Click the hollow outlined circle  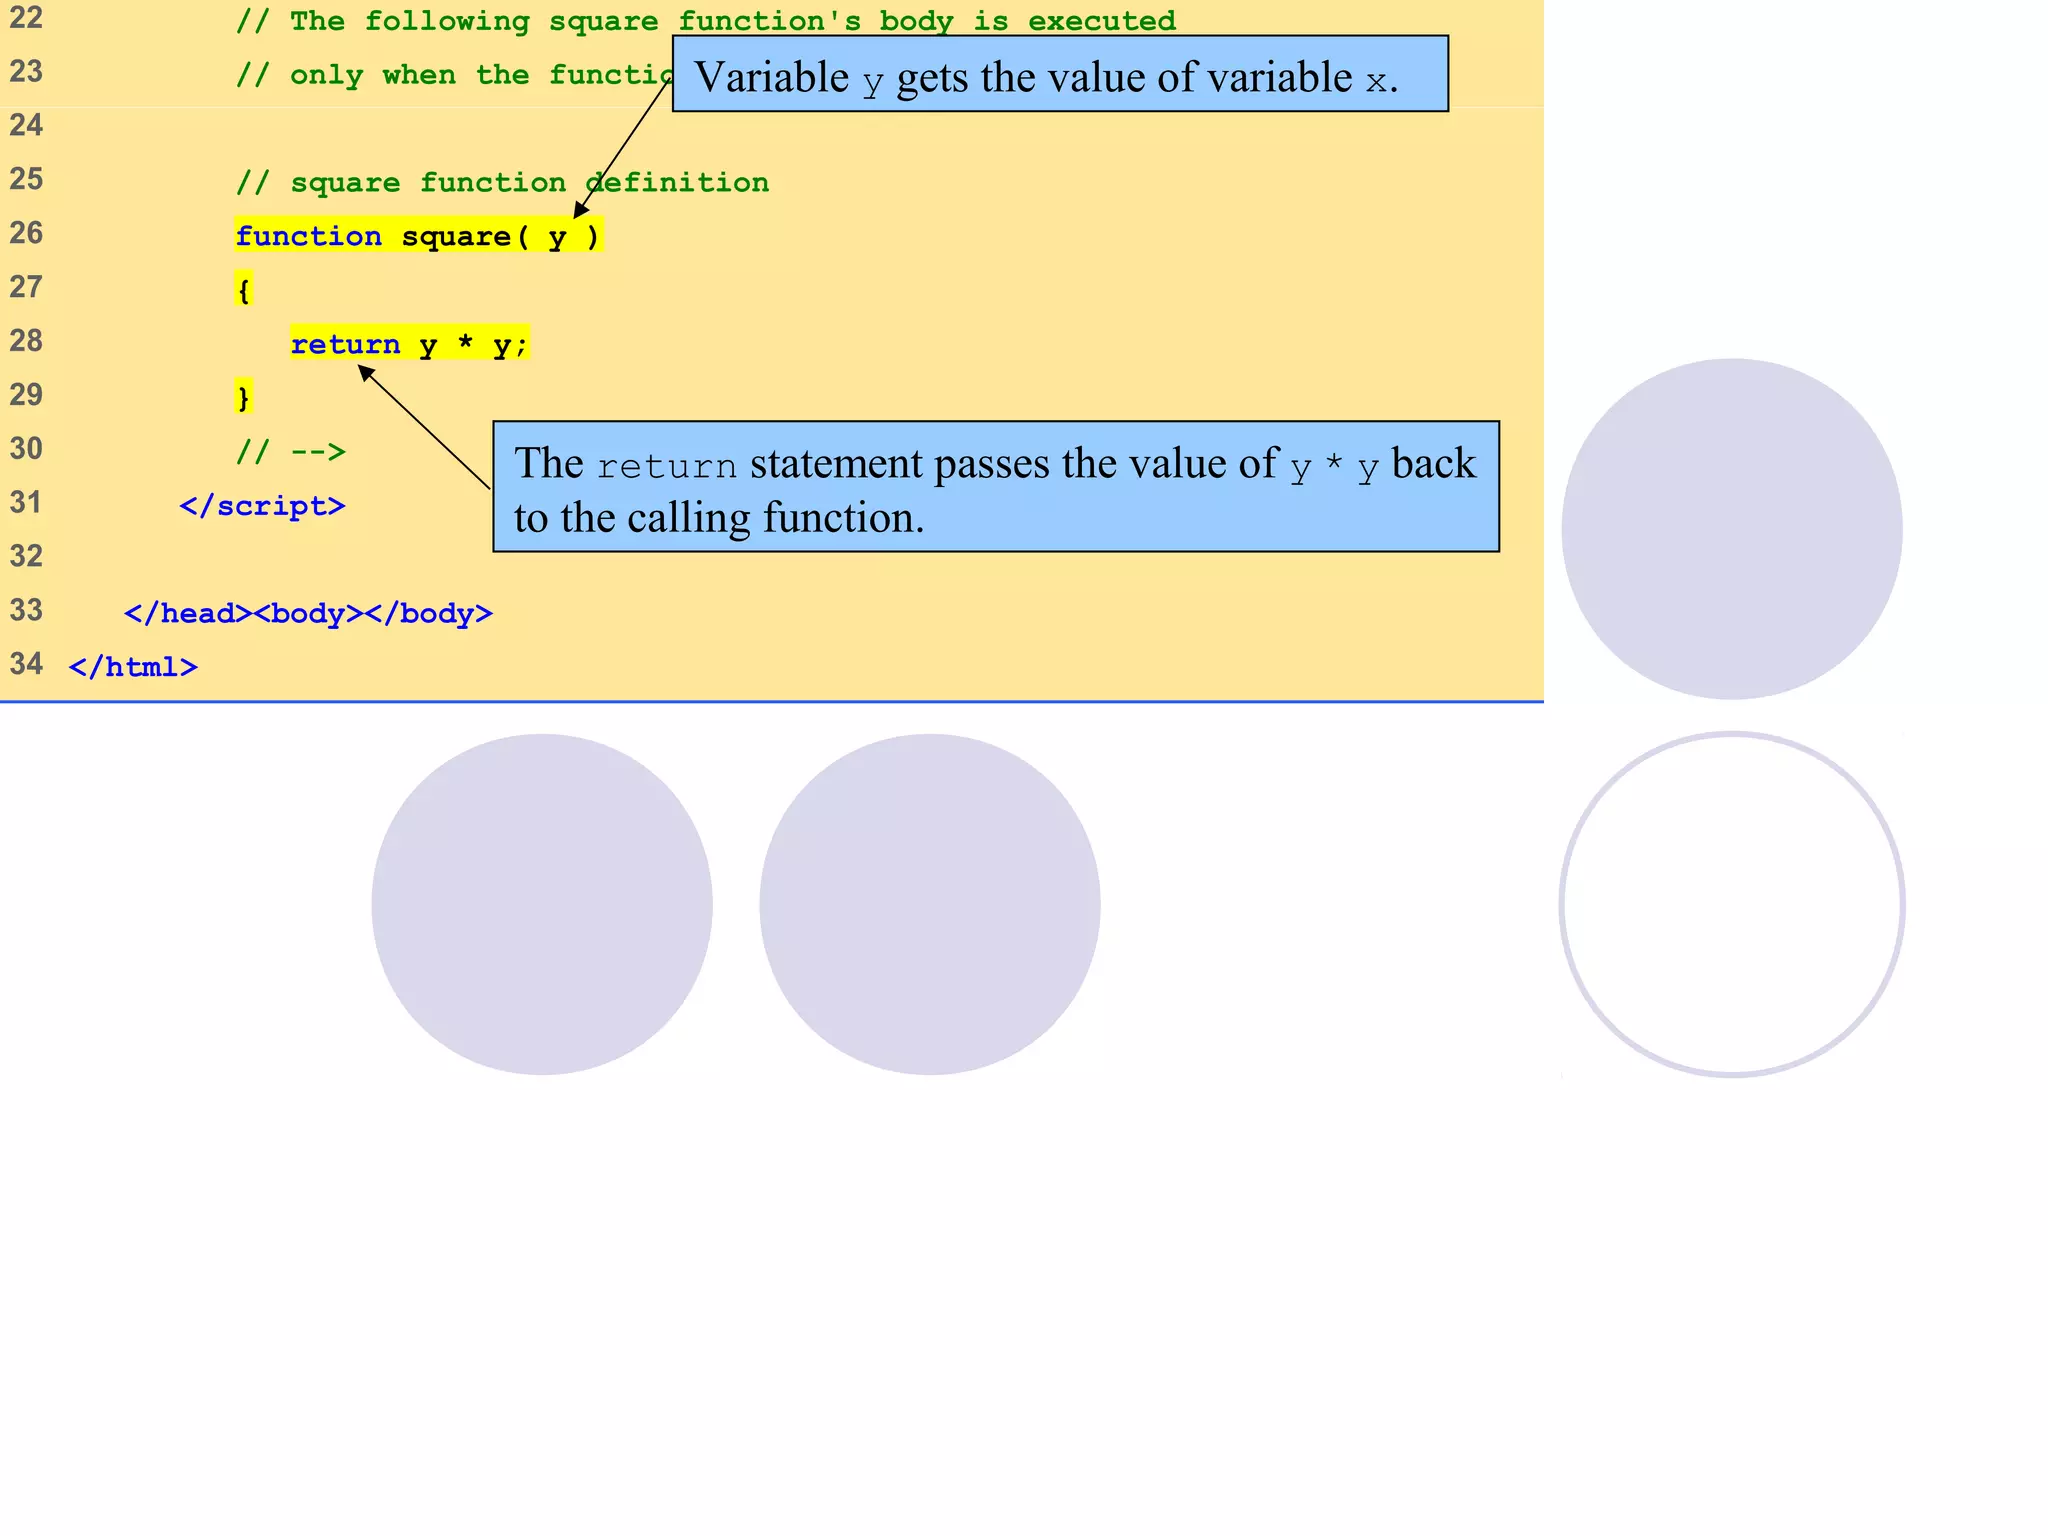pyautogui.click(x=1732, y=905)
